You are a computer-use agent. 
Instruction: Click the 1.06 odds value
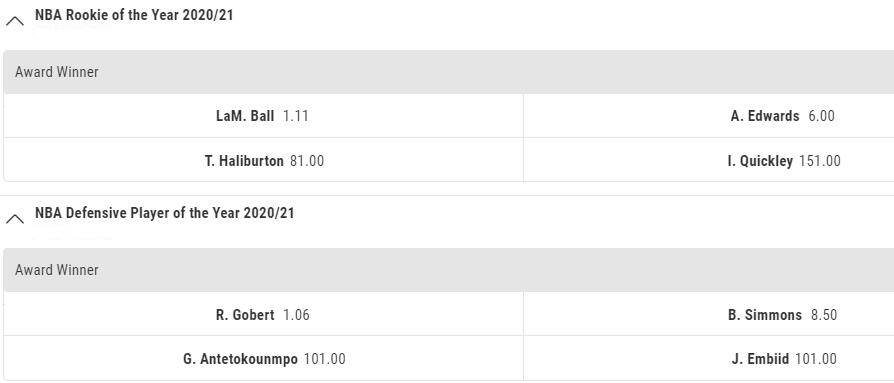tap(296, 315)
